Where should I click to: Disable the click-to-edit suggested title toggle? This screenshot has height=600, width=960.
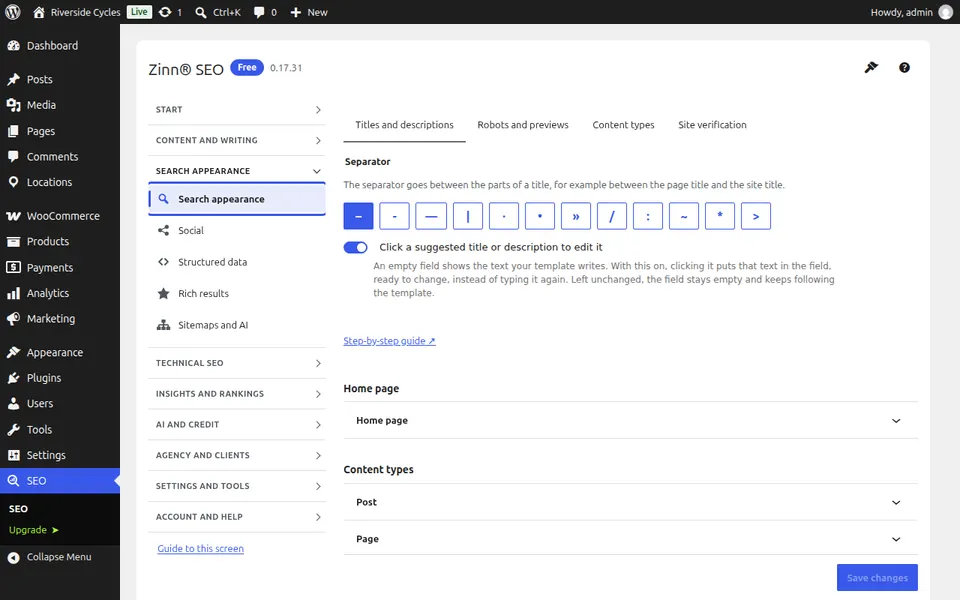point(356,247)
